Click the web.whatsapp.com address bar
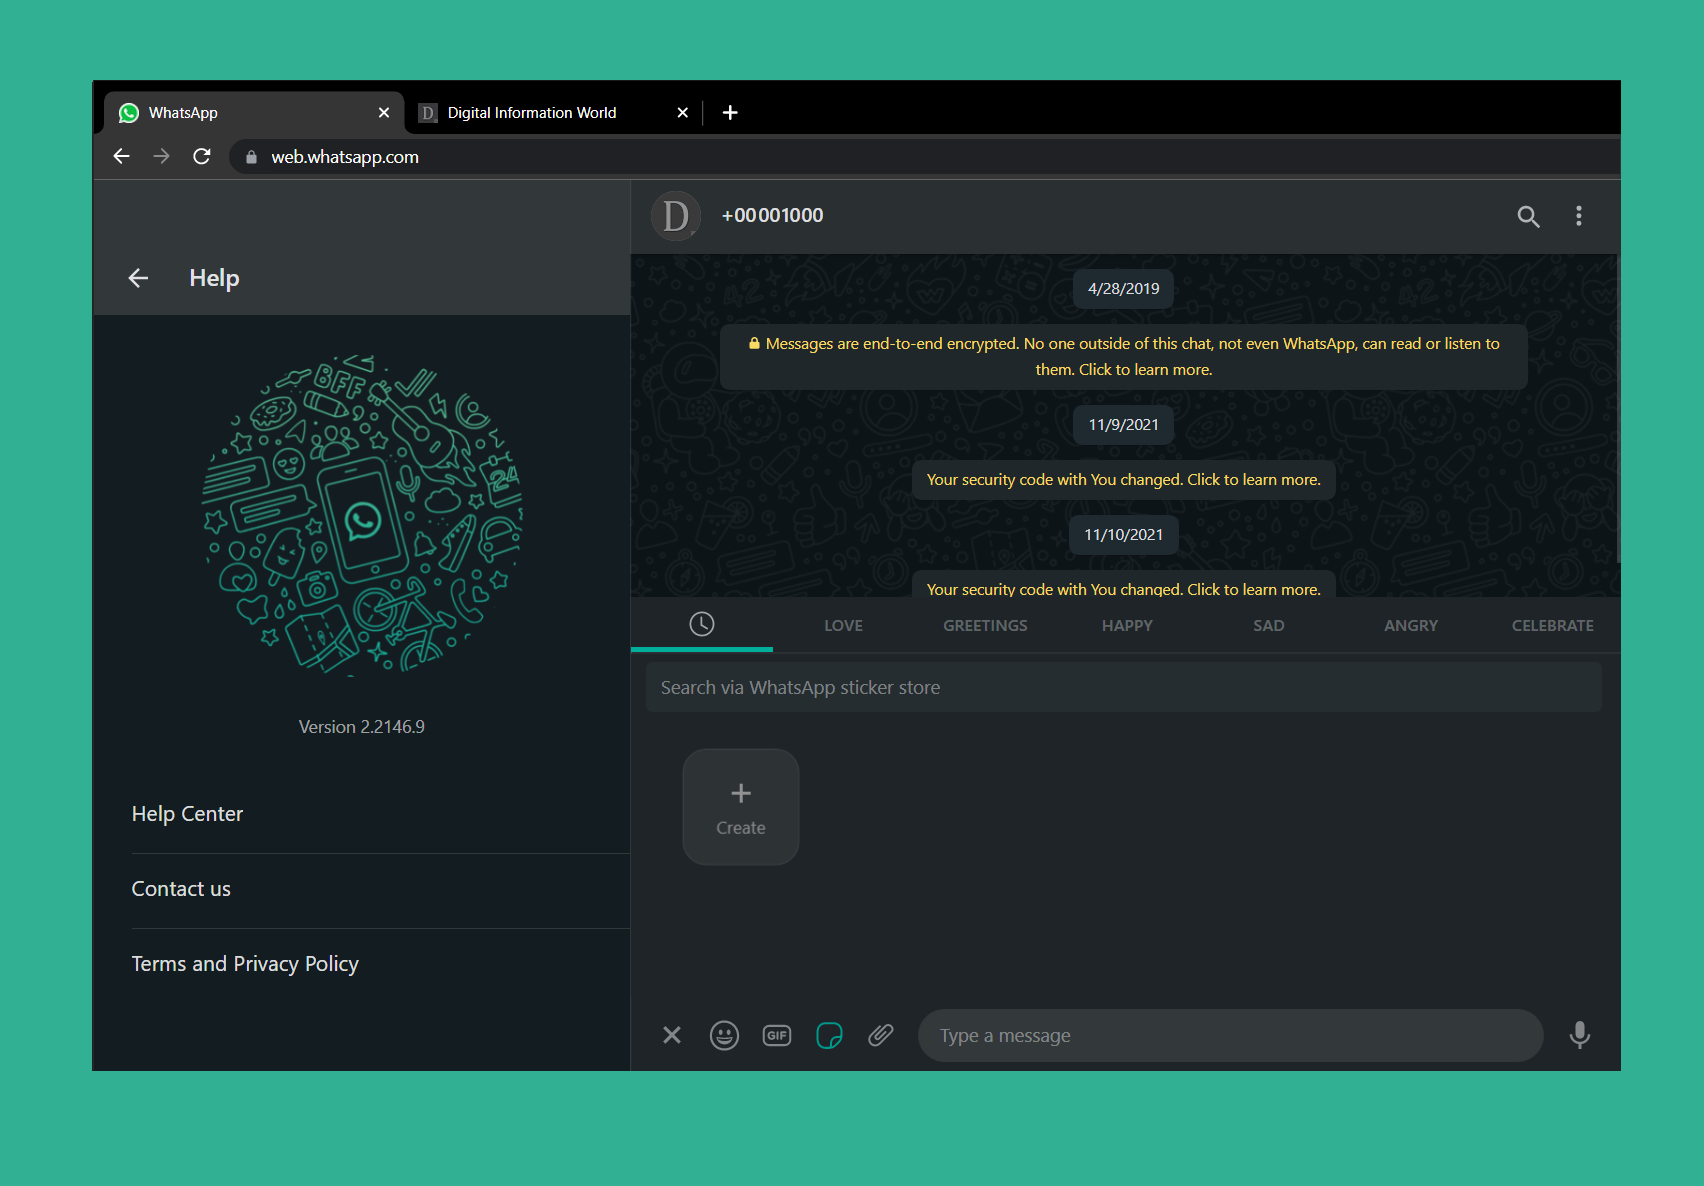Screen dimensions: 1704x1186 tap(925, 157)
